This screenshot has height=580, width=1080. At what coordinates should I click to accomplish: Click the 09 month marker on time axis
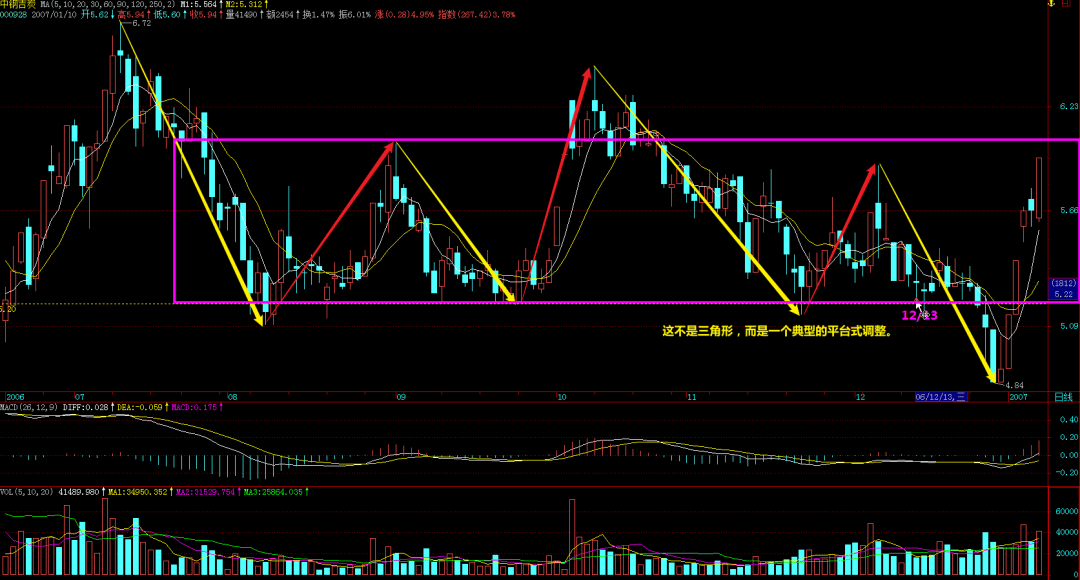coord(402,397)
